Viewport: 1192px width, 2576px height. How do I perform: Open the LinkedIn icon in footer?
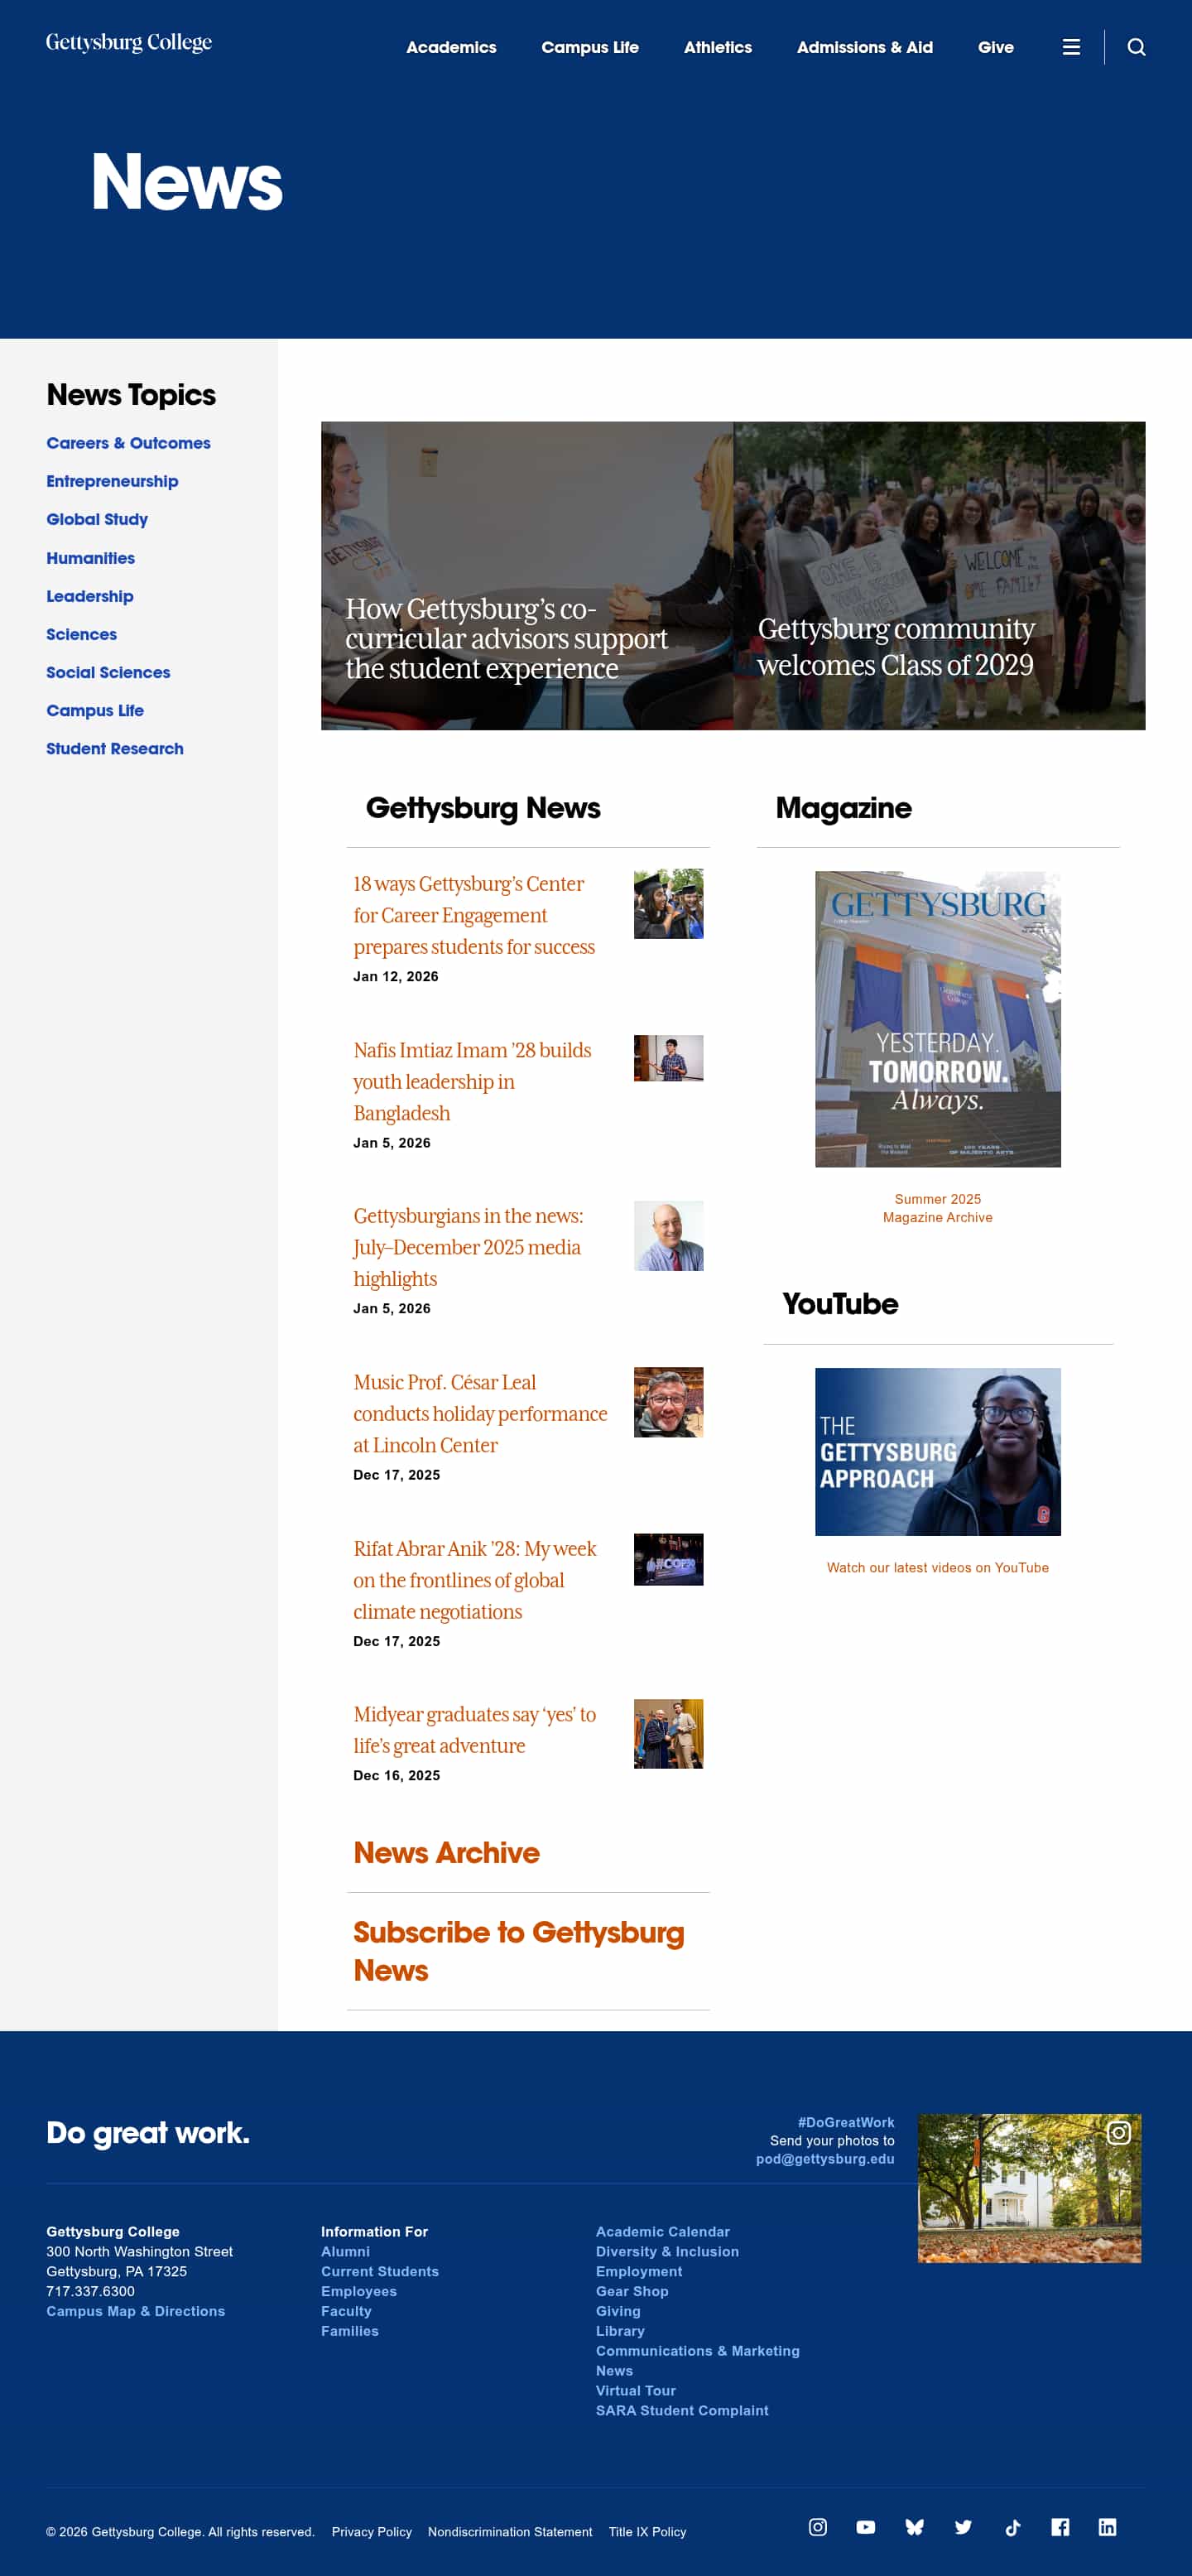pyautogui.click(x=1107, y=2527)
